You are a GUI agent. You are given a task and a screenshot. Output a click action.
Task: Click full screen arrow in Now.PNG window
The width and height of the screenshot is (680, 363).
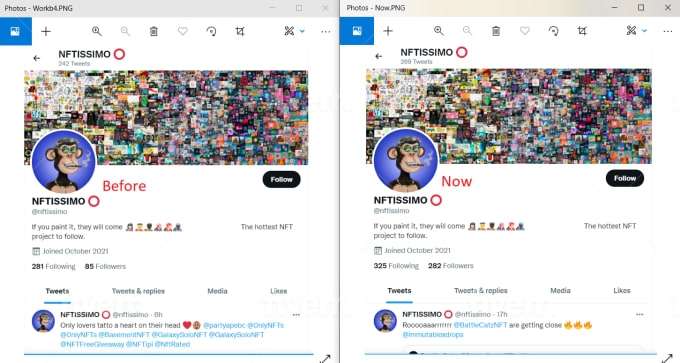click(x=667, y=359)
